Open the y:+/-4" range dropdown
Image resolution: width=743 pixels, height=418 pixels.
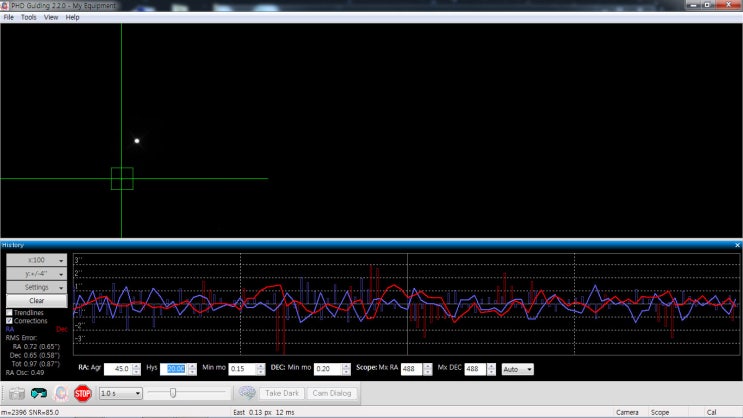pos(36,274)
